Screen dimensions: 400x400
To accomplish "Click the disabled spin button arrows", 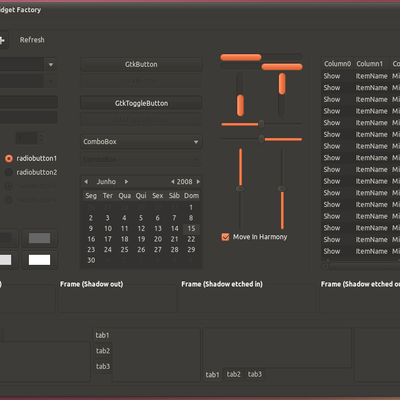I will coord(41,138).
